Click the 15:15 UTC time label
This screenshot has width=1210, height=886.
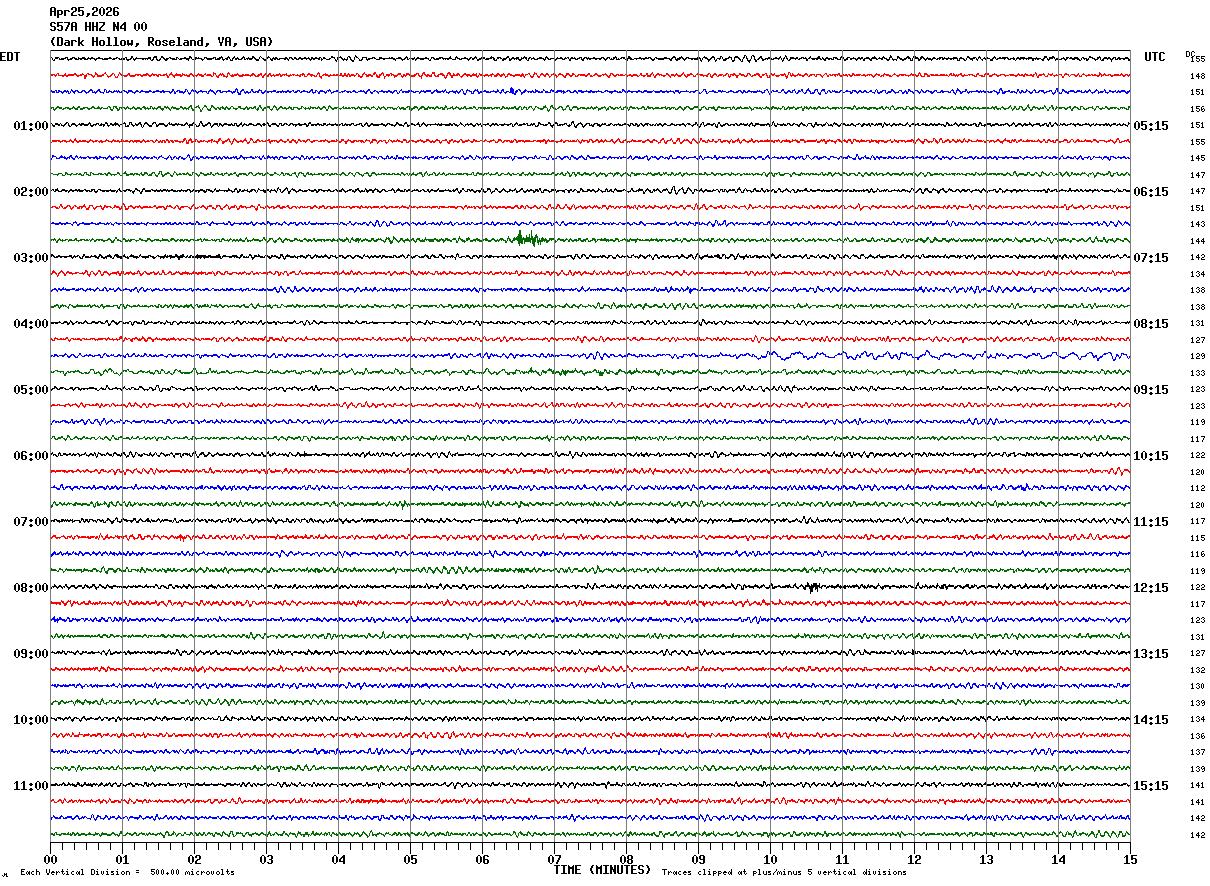click(x=1151, y=786)
